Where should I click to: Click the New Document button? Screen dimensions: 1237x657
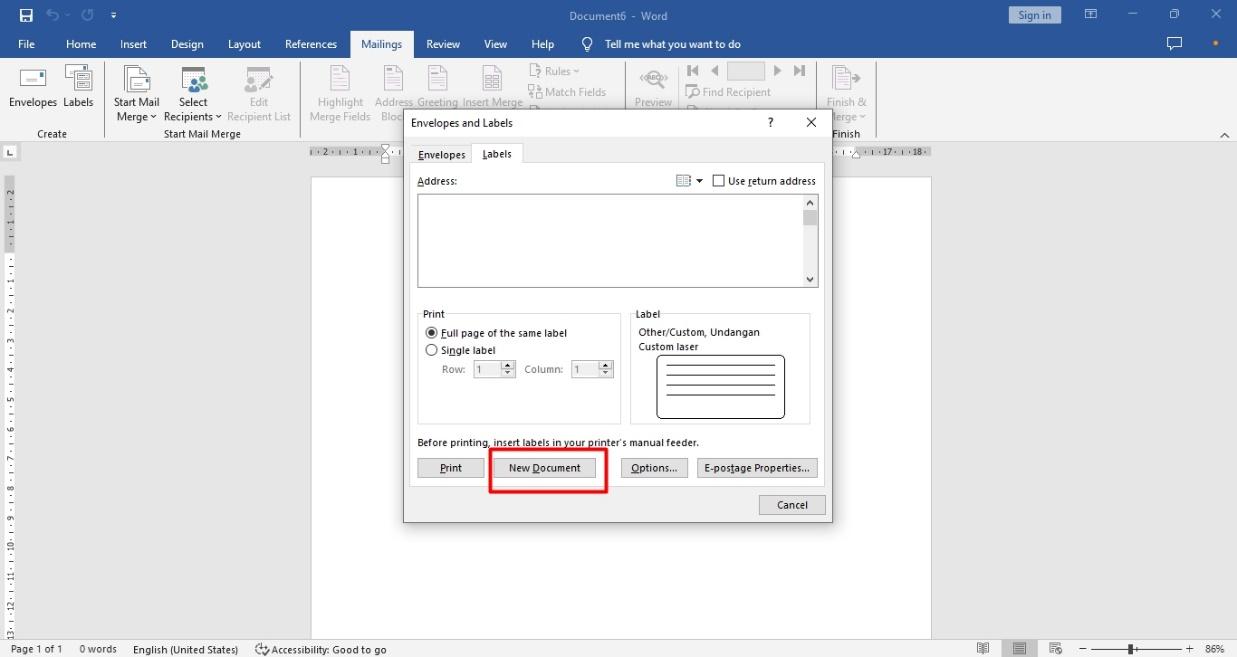pyautogui.click(x=544, y=468)
